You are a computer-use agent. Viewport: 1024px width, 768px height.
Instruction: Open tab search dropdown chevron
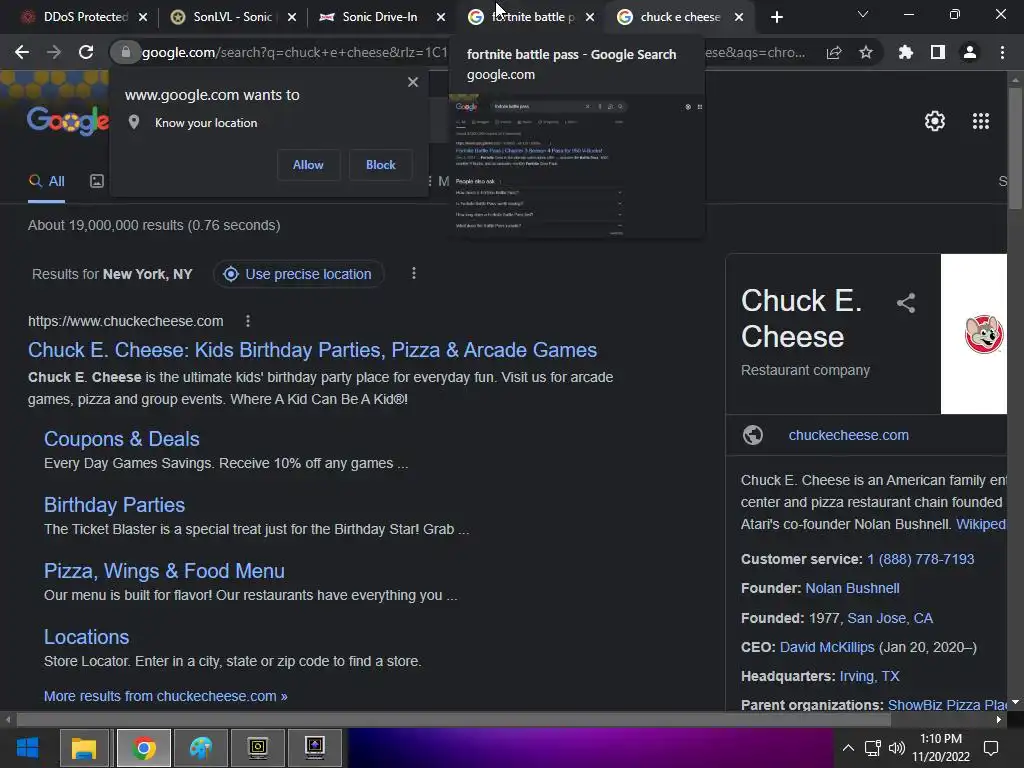click(x=863, y=14)
